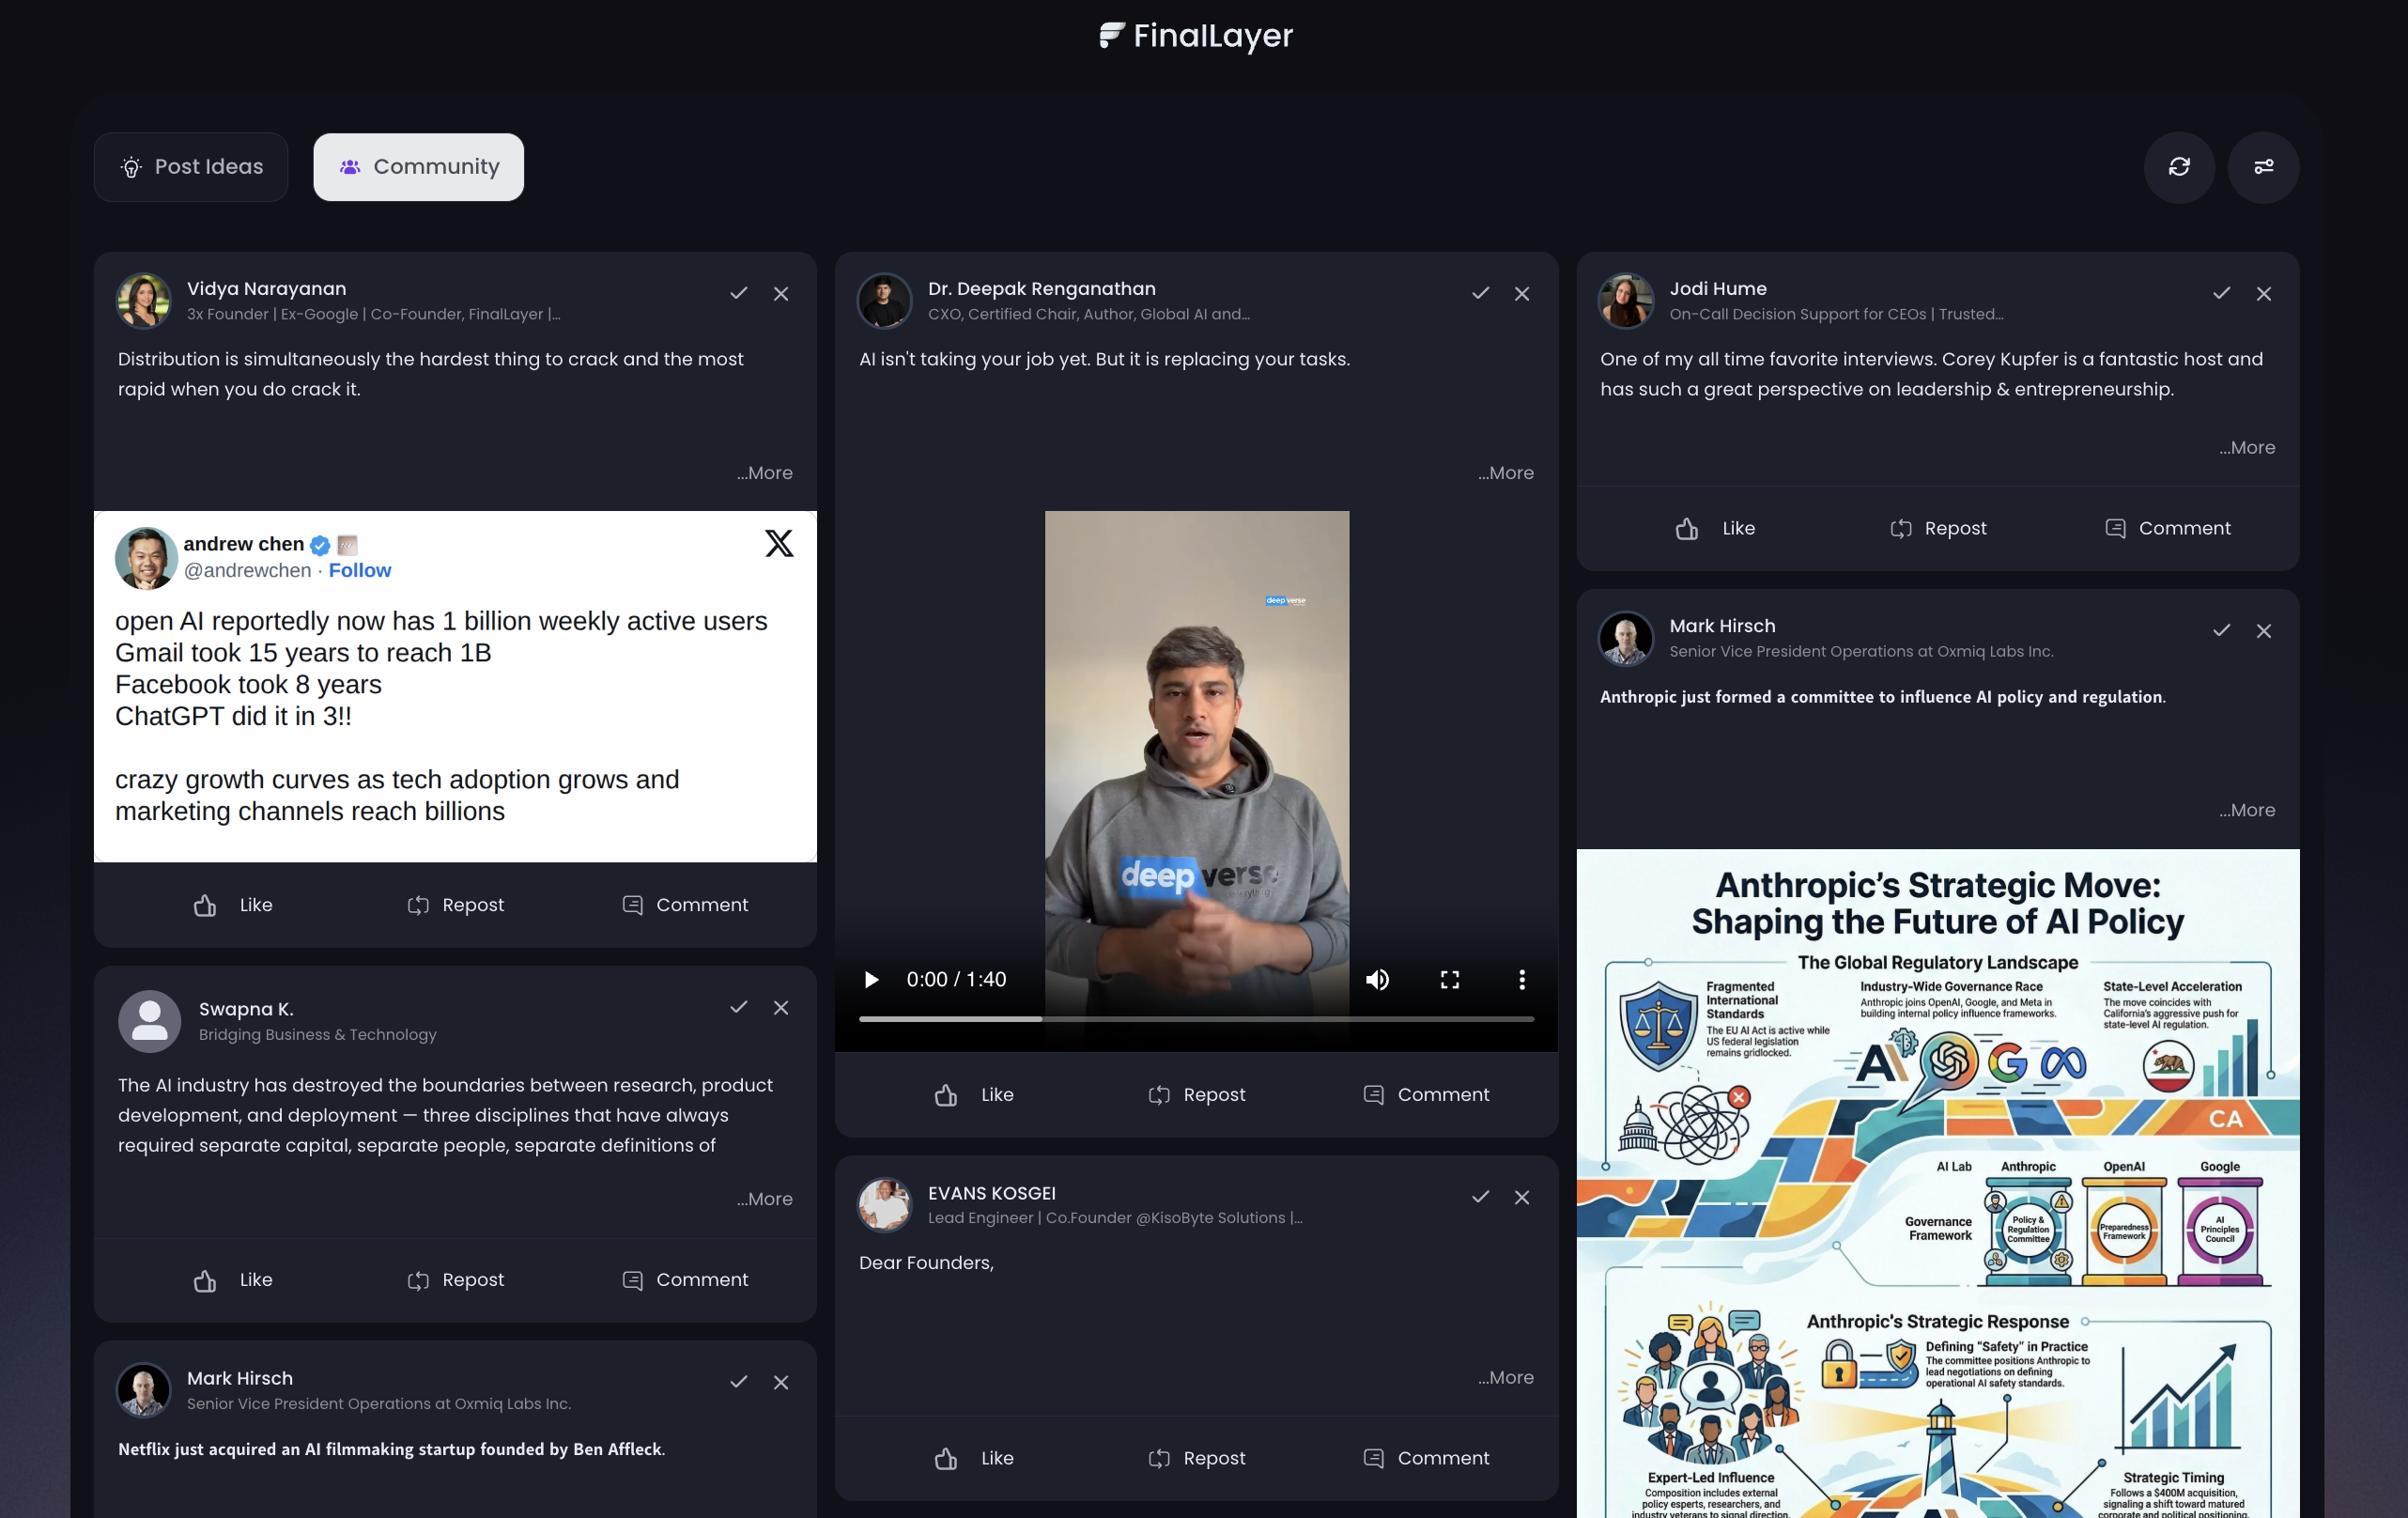Click the Repost icon under Dr. Deepak's video post
The height and width of the screenshot is (1518, 2408).
click(x=1159, y=1094)
